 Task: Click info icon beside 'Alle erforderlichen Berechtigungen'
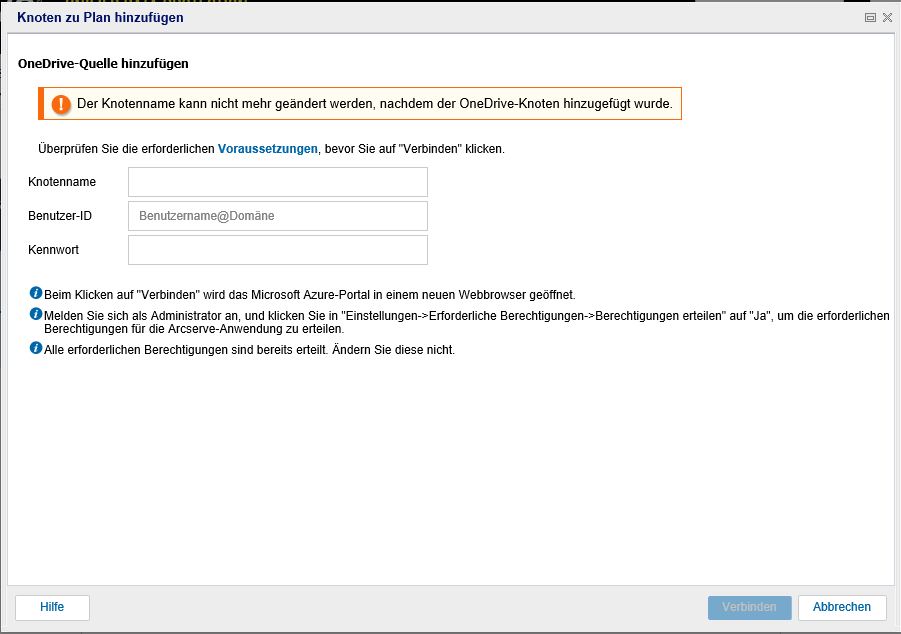point(36,348)
